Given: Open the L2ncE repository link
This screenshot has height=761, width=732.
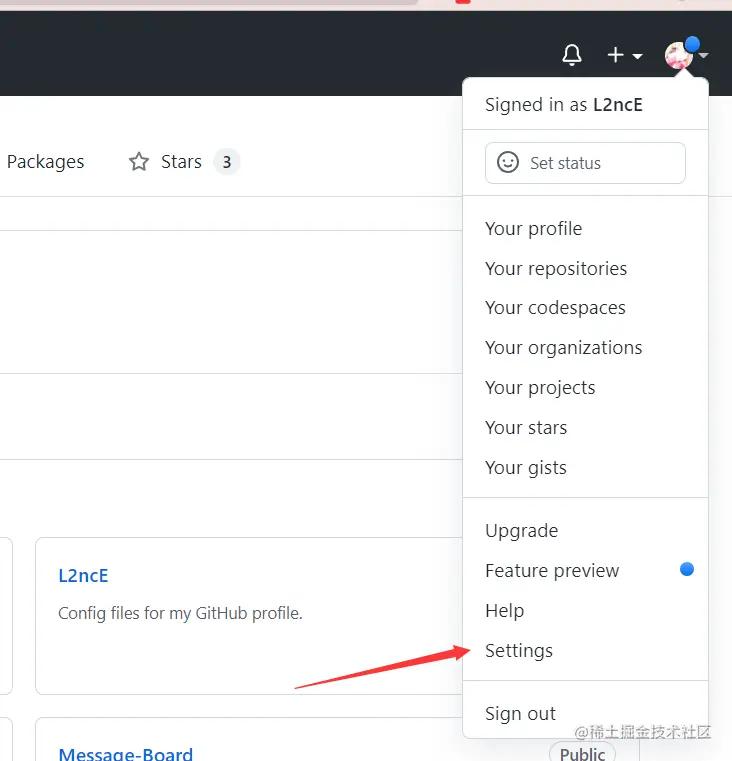Looking at the screenshot, I should tap(83, 576).
